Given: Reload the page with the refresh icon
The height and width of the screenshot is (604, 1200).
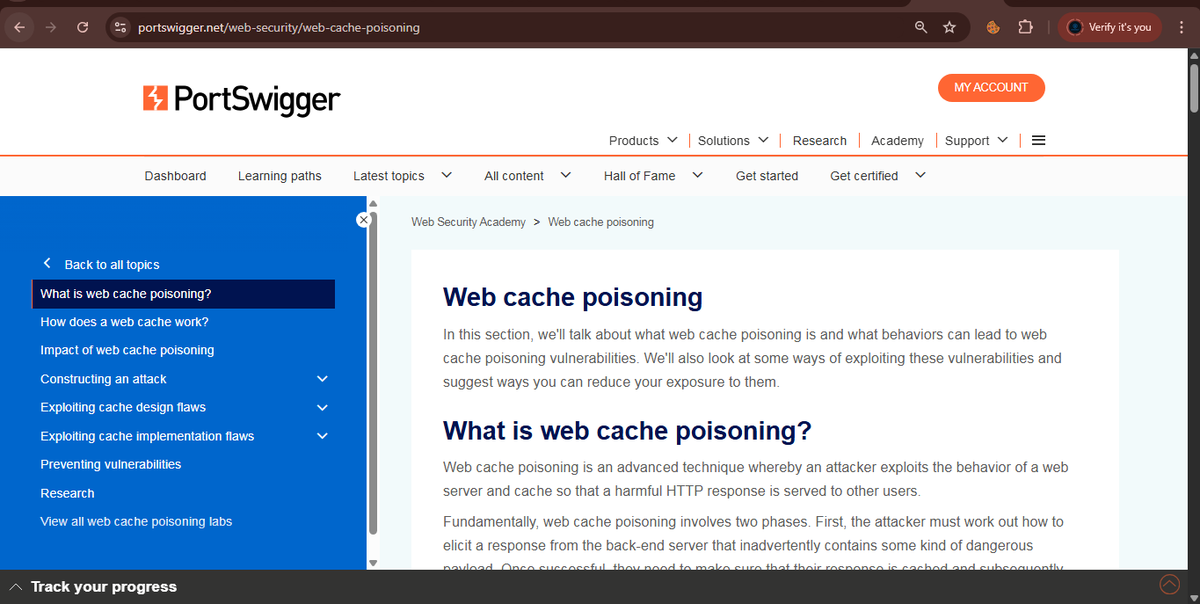Looking at the screenshot, I should [x=83, y=27].
